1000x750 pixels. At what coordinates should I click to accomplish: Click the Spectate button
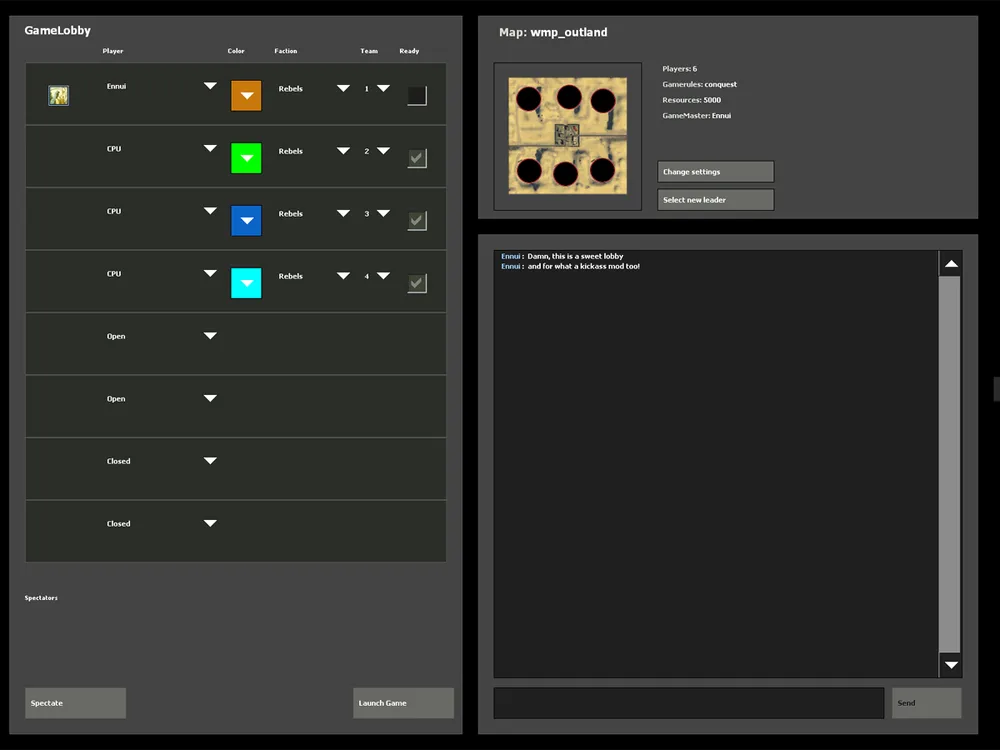pos(75,703)
